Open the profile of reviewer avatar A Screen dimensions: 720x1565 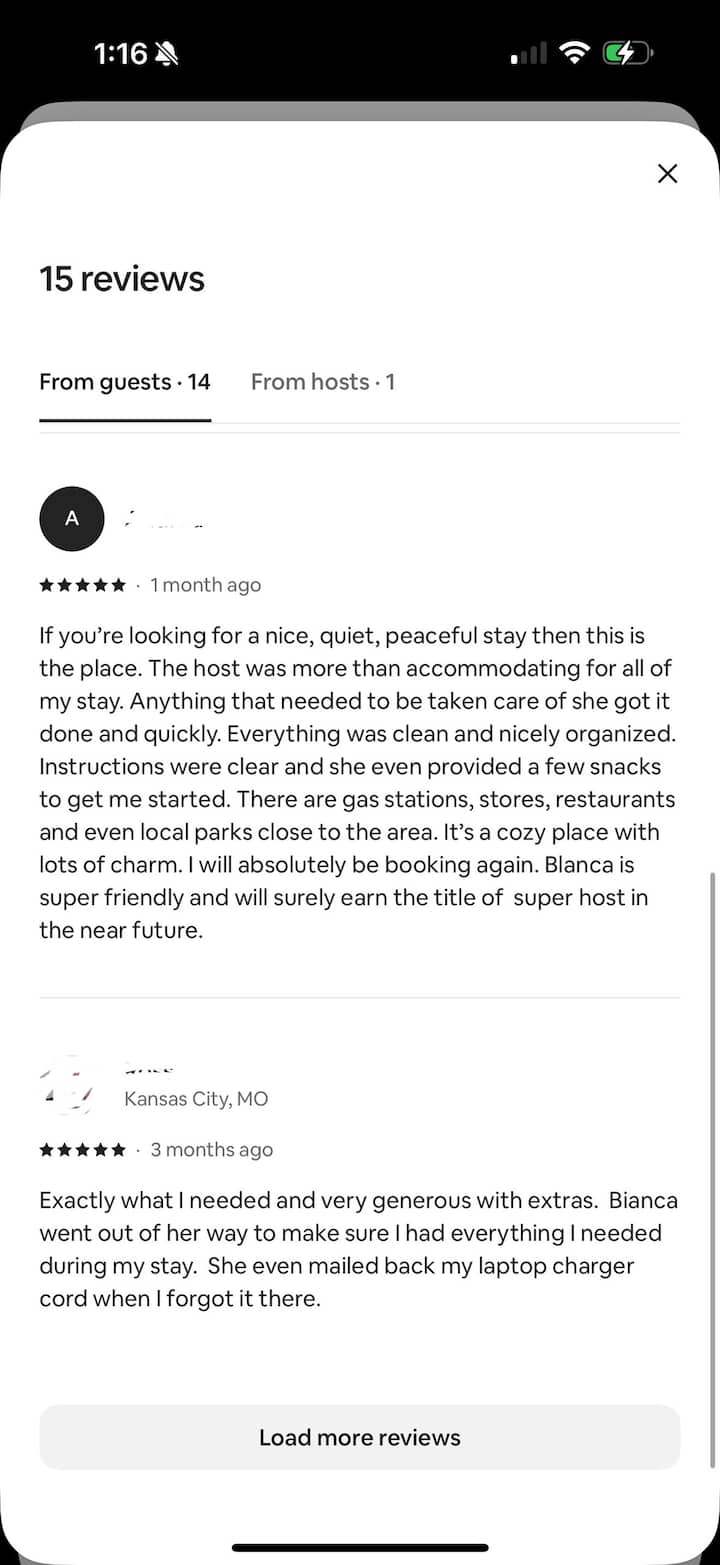click(x=71, y=518)
